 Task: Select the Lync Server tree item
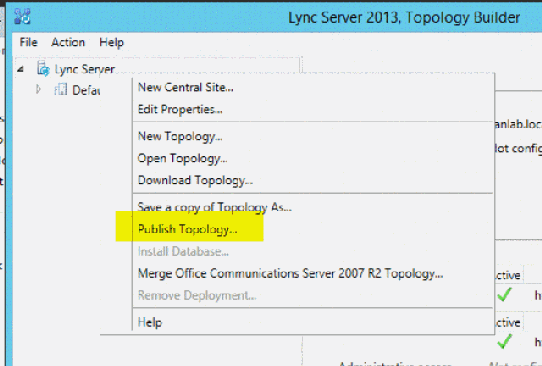[x=85, y=69]
